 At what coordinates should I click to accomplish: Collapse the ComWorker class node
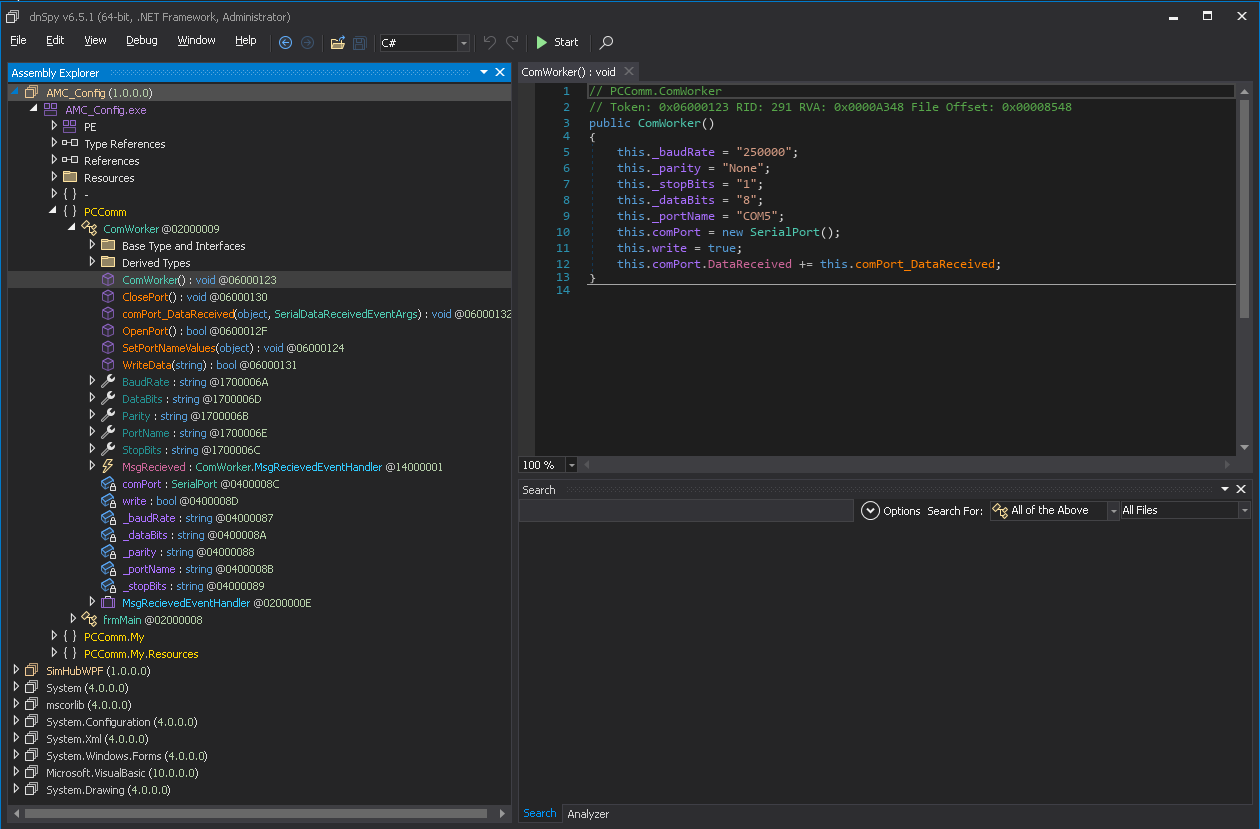click(71, 228)
